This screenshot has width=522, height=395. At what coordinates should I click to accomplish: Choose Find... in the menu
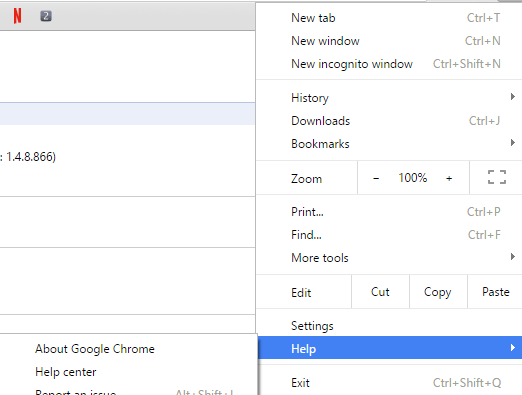click(389, 235)
